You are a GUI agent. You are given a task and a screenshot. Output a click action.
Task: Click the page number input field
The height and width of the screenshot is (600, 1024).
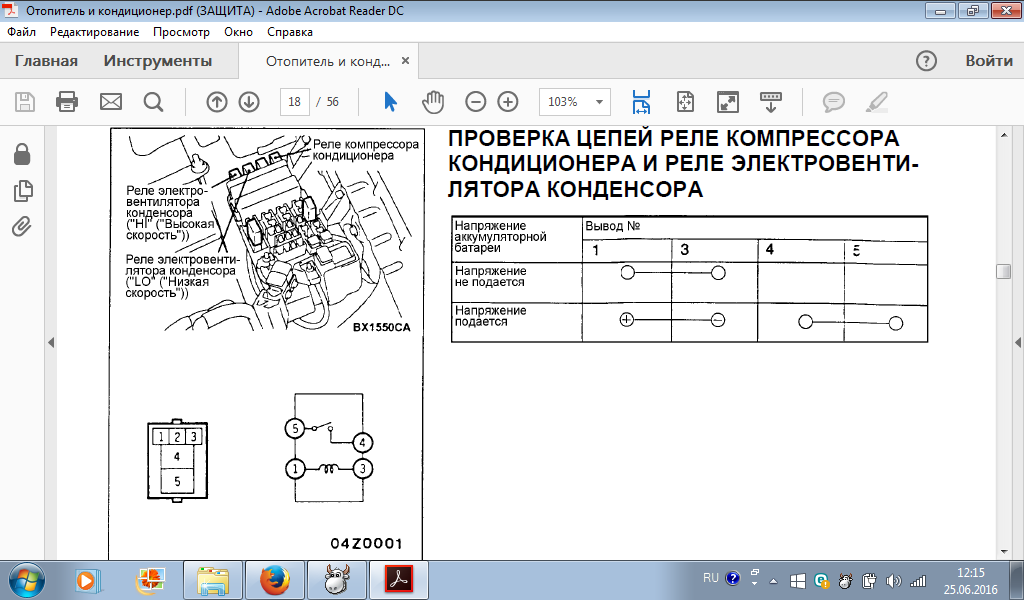point(294,102)
